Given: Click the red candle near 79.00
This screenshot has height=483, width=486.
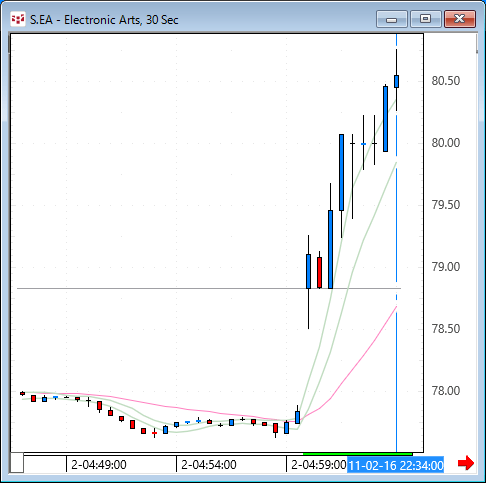Looking at the screenshot, I should point(319,272).
